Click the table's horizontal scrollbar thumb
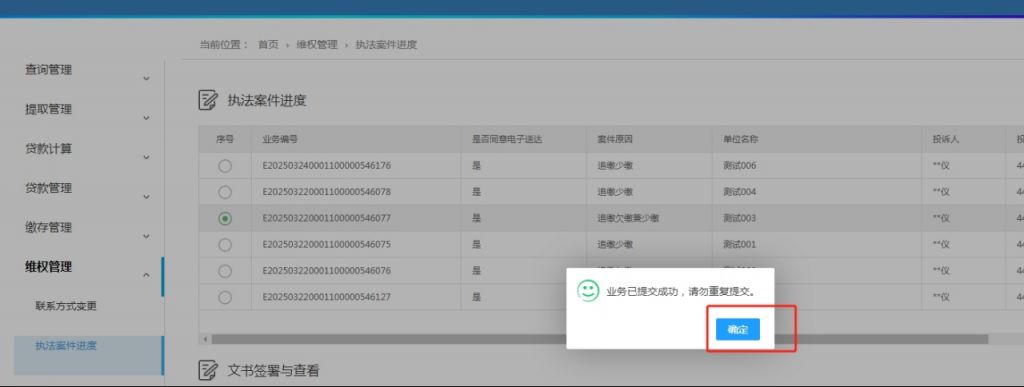Image resolution: width=1024 pixels, height=387 pixels. point(600,339)
